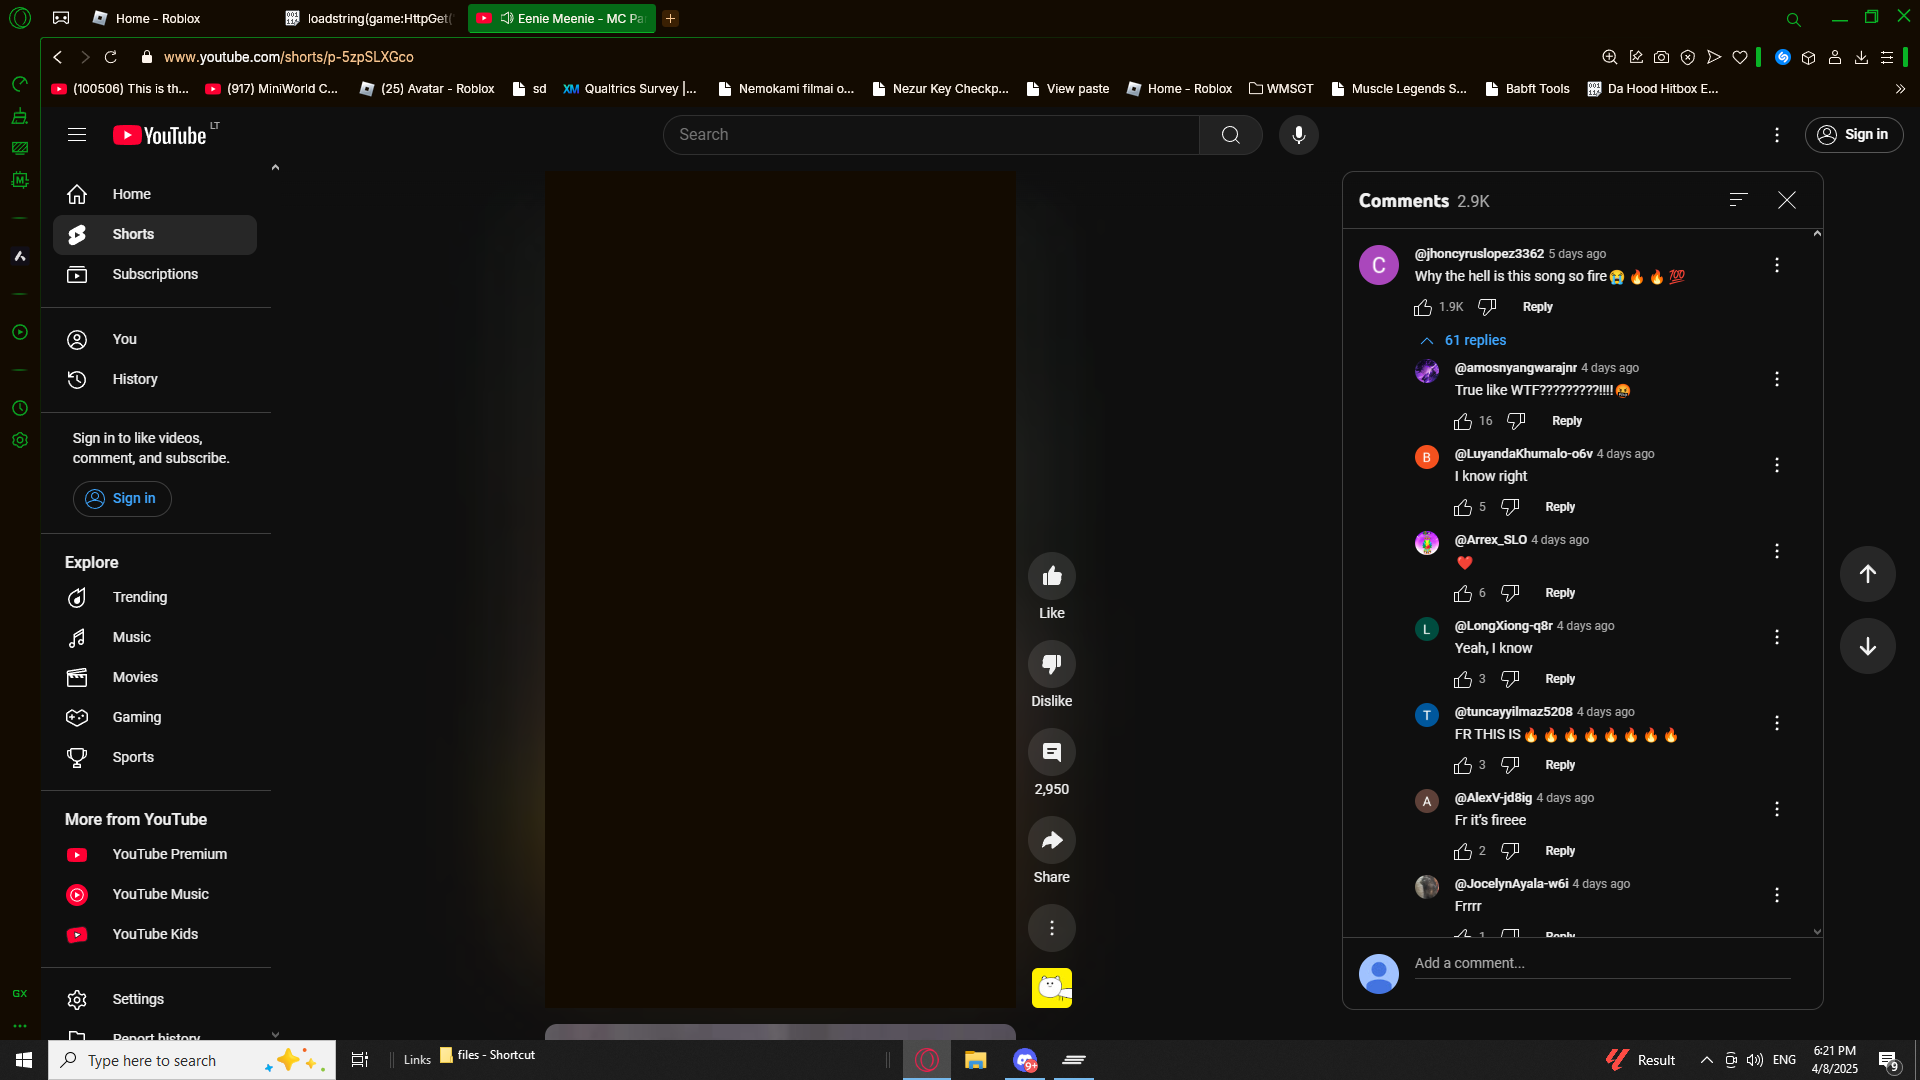This screenshot has height=1080, width=1920.
Task: Click Reply under @tuncayyilmaz5208's comment
Action: pos(1559,765)
